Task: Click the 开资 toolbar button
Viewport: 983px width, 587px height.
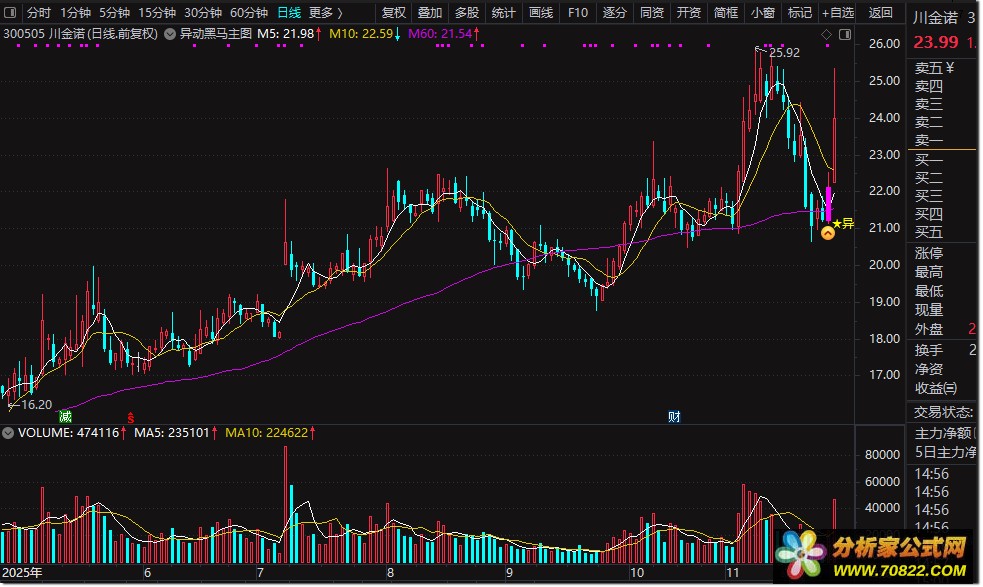Action: pyautogui.click(x=689, y=13)
